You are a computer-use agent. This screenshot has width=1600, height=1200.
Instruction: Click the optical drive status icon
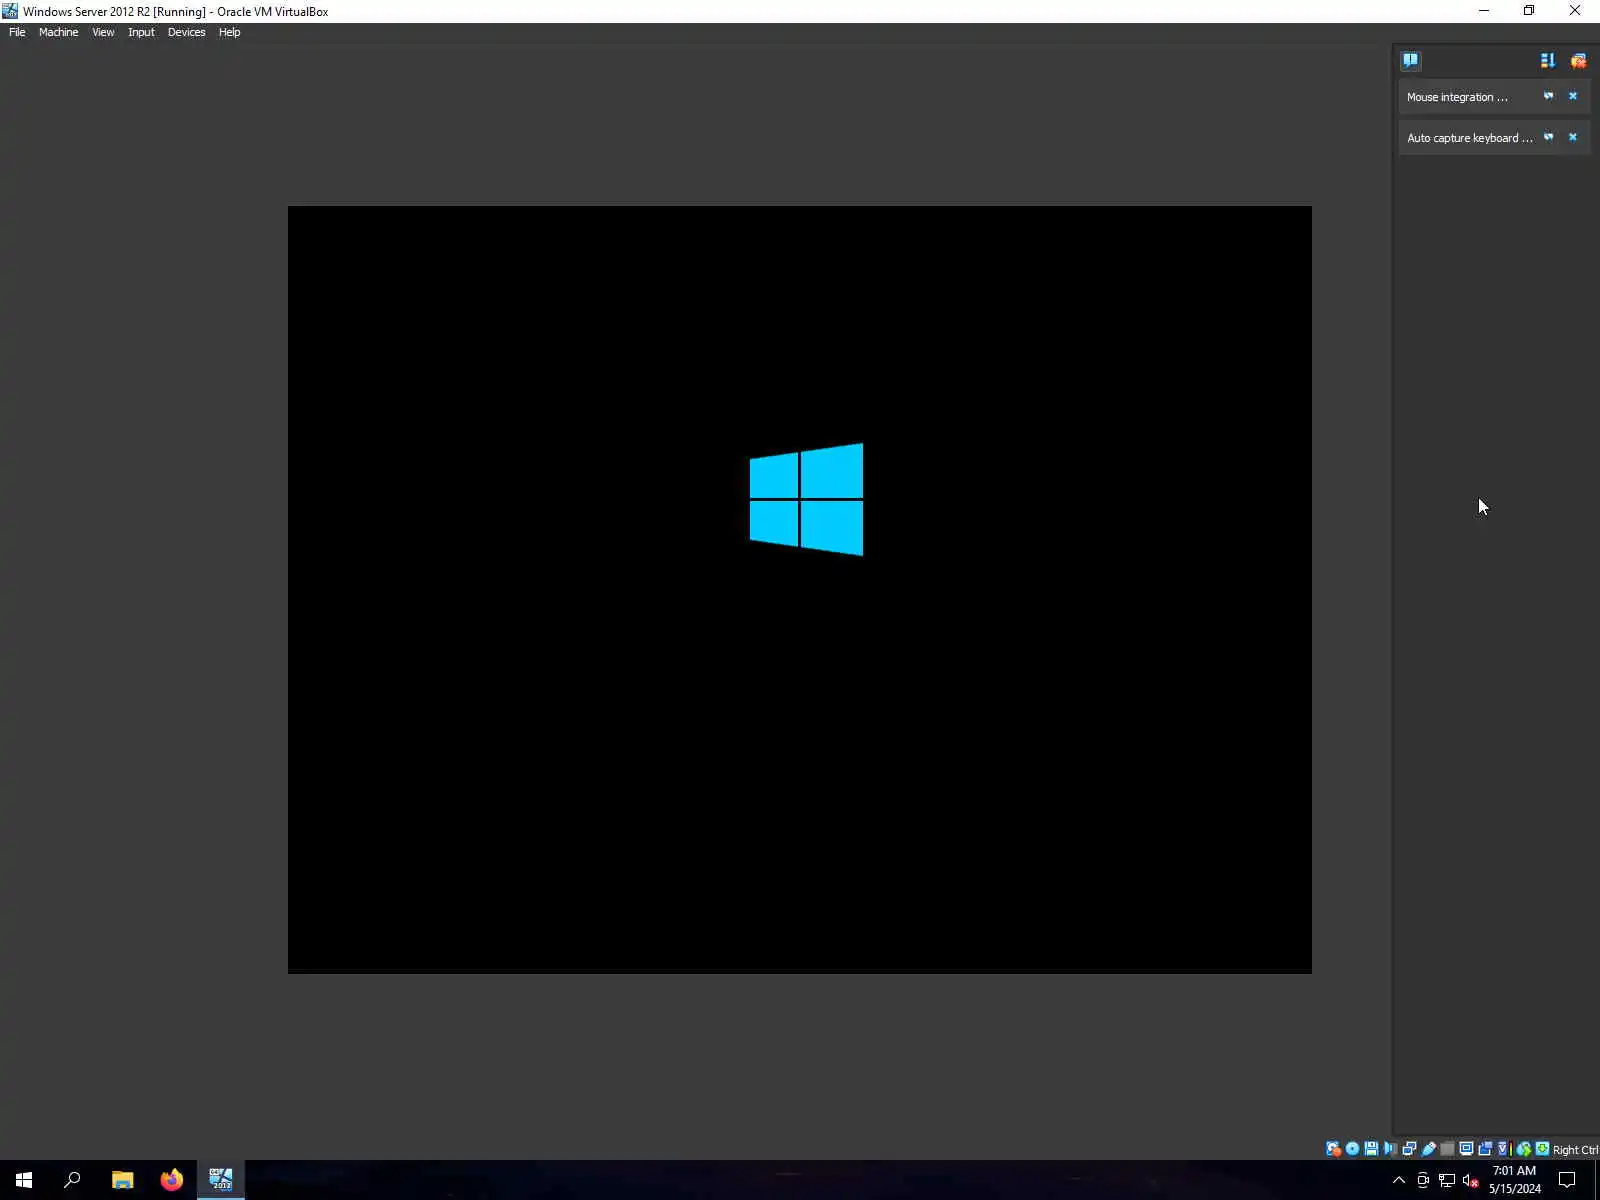point(1352,1149)
